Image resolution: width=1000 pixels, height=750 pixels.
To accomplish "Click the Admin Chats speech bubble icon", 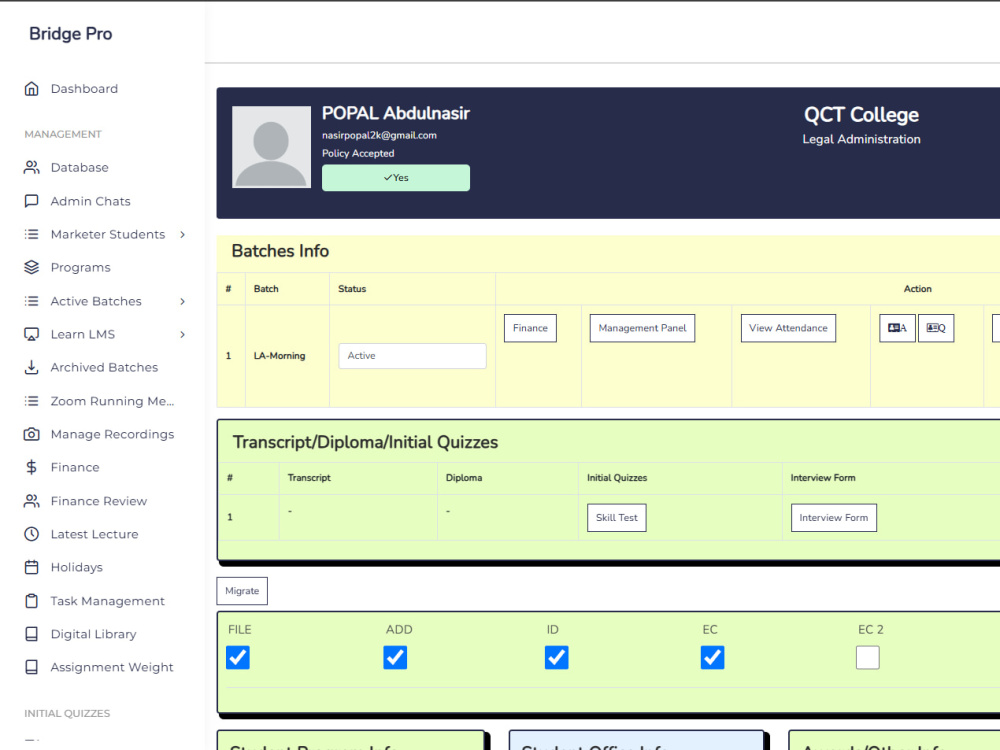I will click(31, 201).
